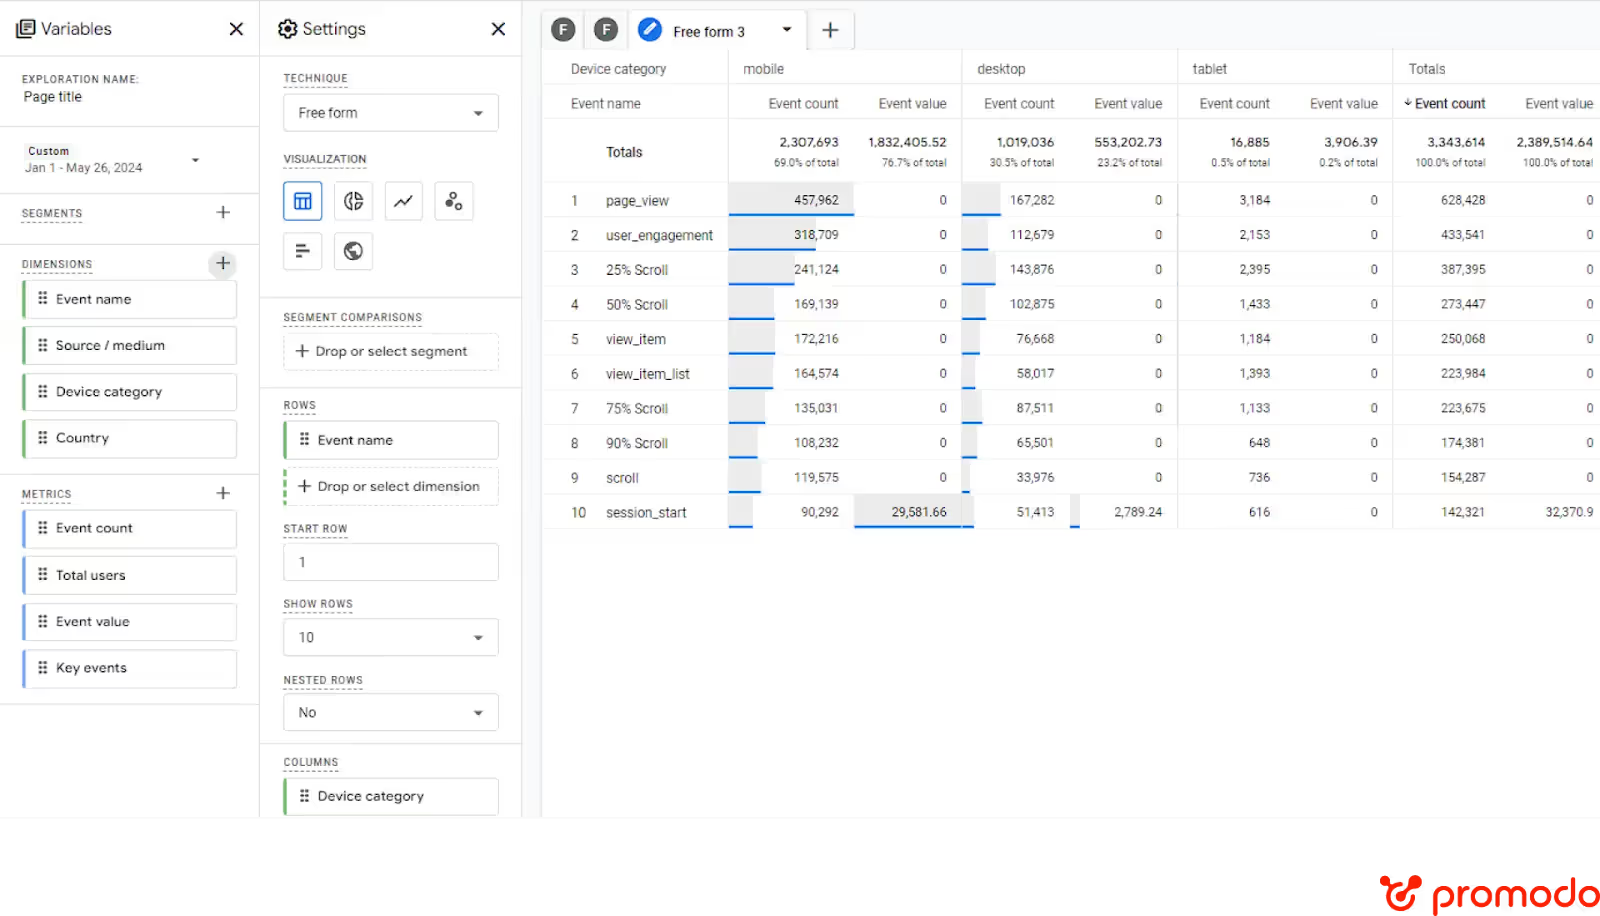Click Drop or select segment area
The image size is (1600, 916).
(x=391, y=351)
